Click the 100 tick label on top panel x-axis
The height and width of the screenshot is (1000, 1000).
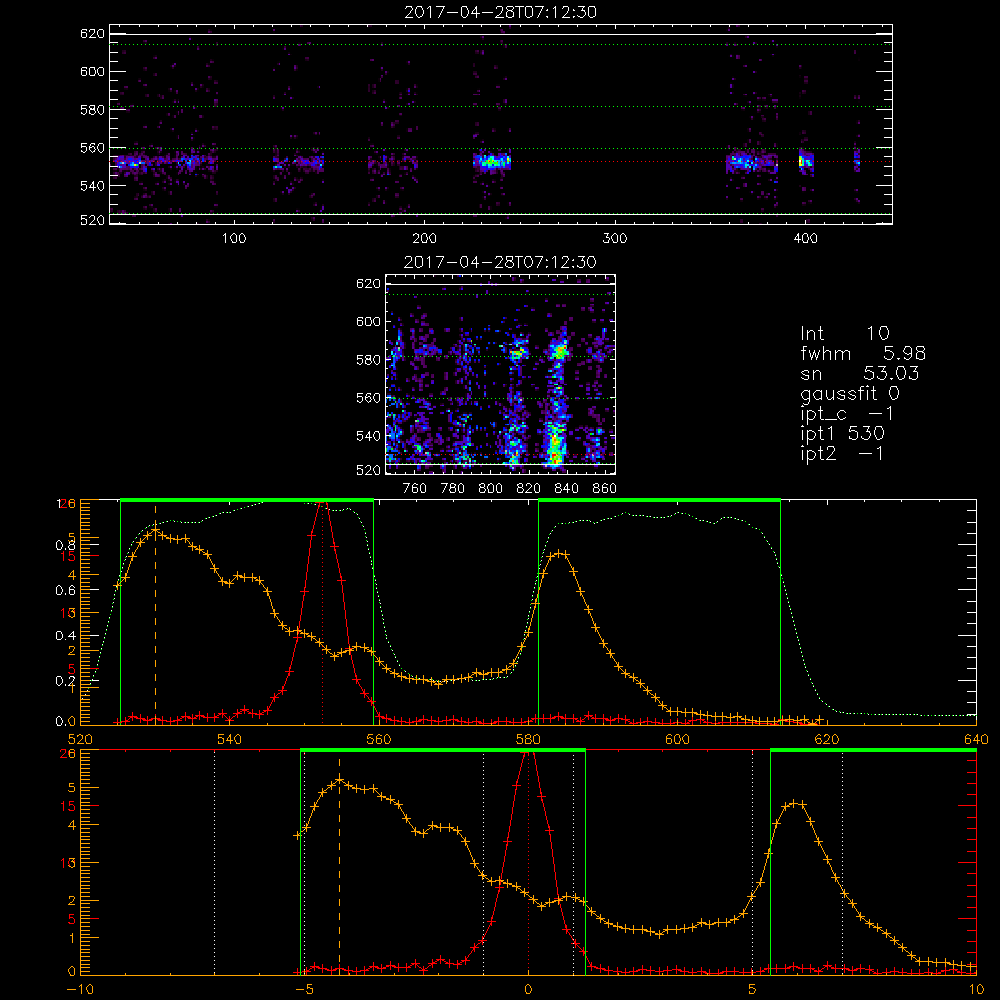click(234, 239)
